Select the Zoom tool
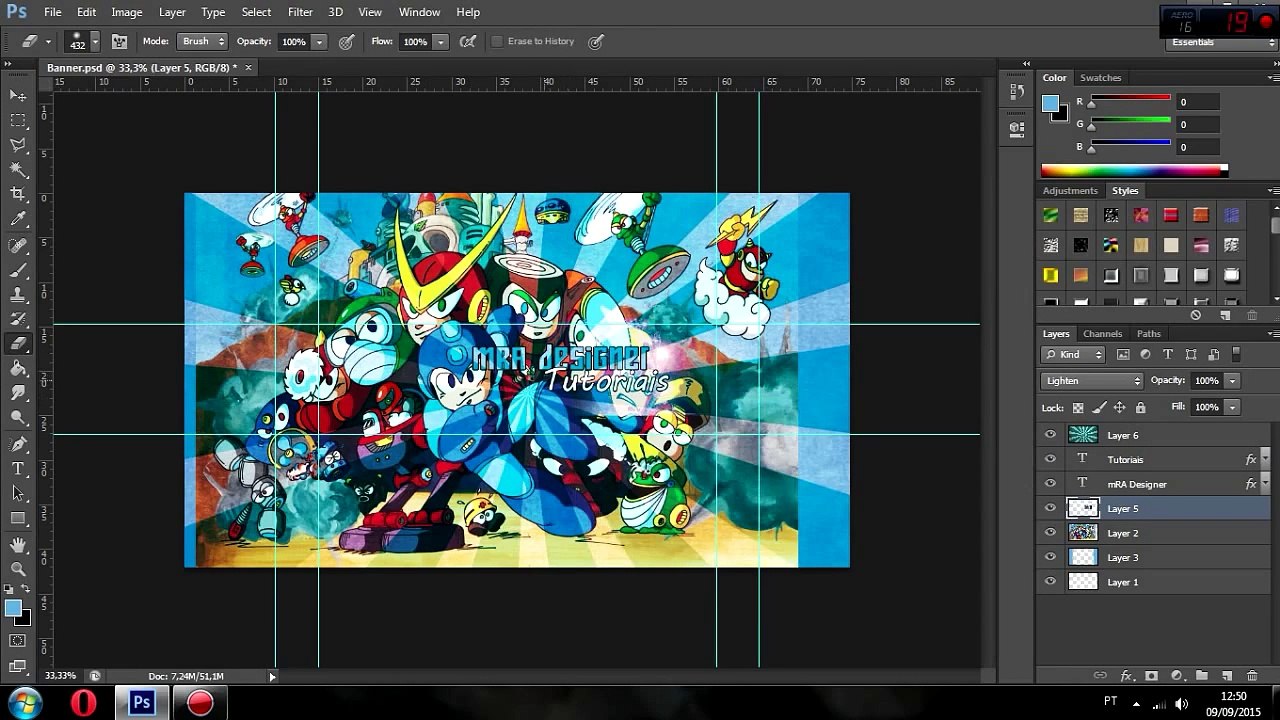 pos(18,569)
